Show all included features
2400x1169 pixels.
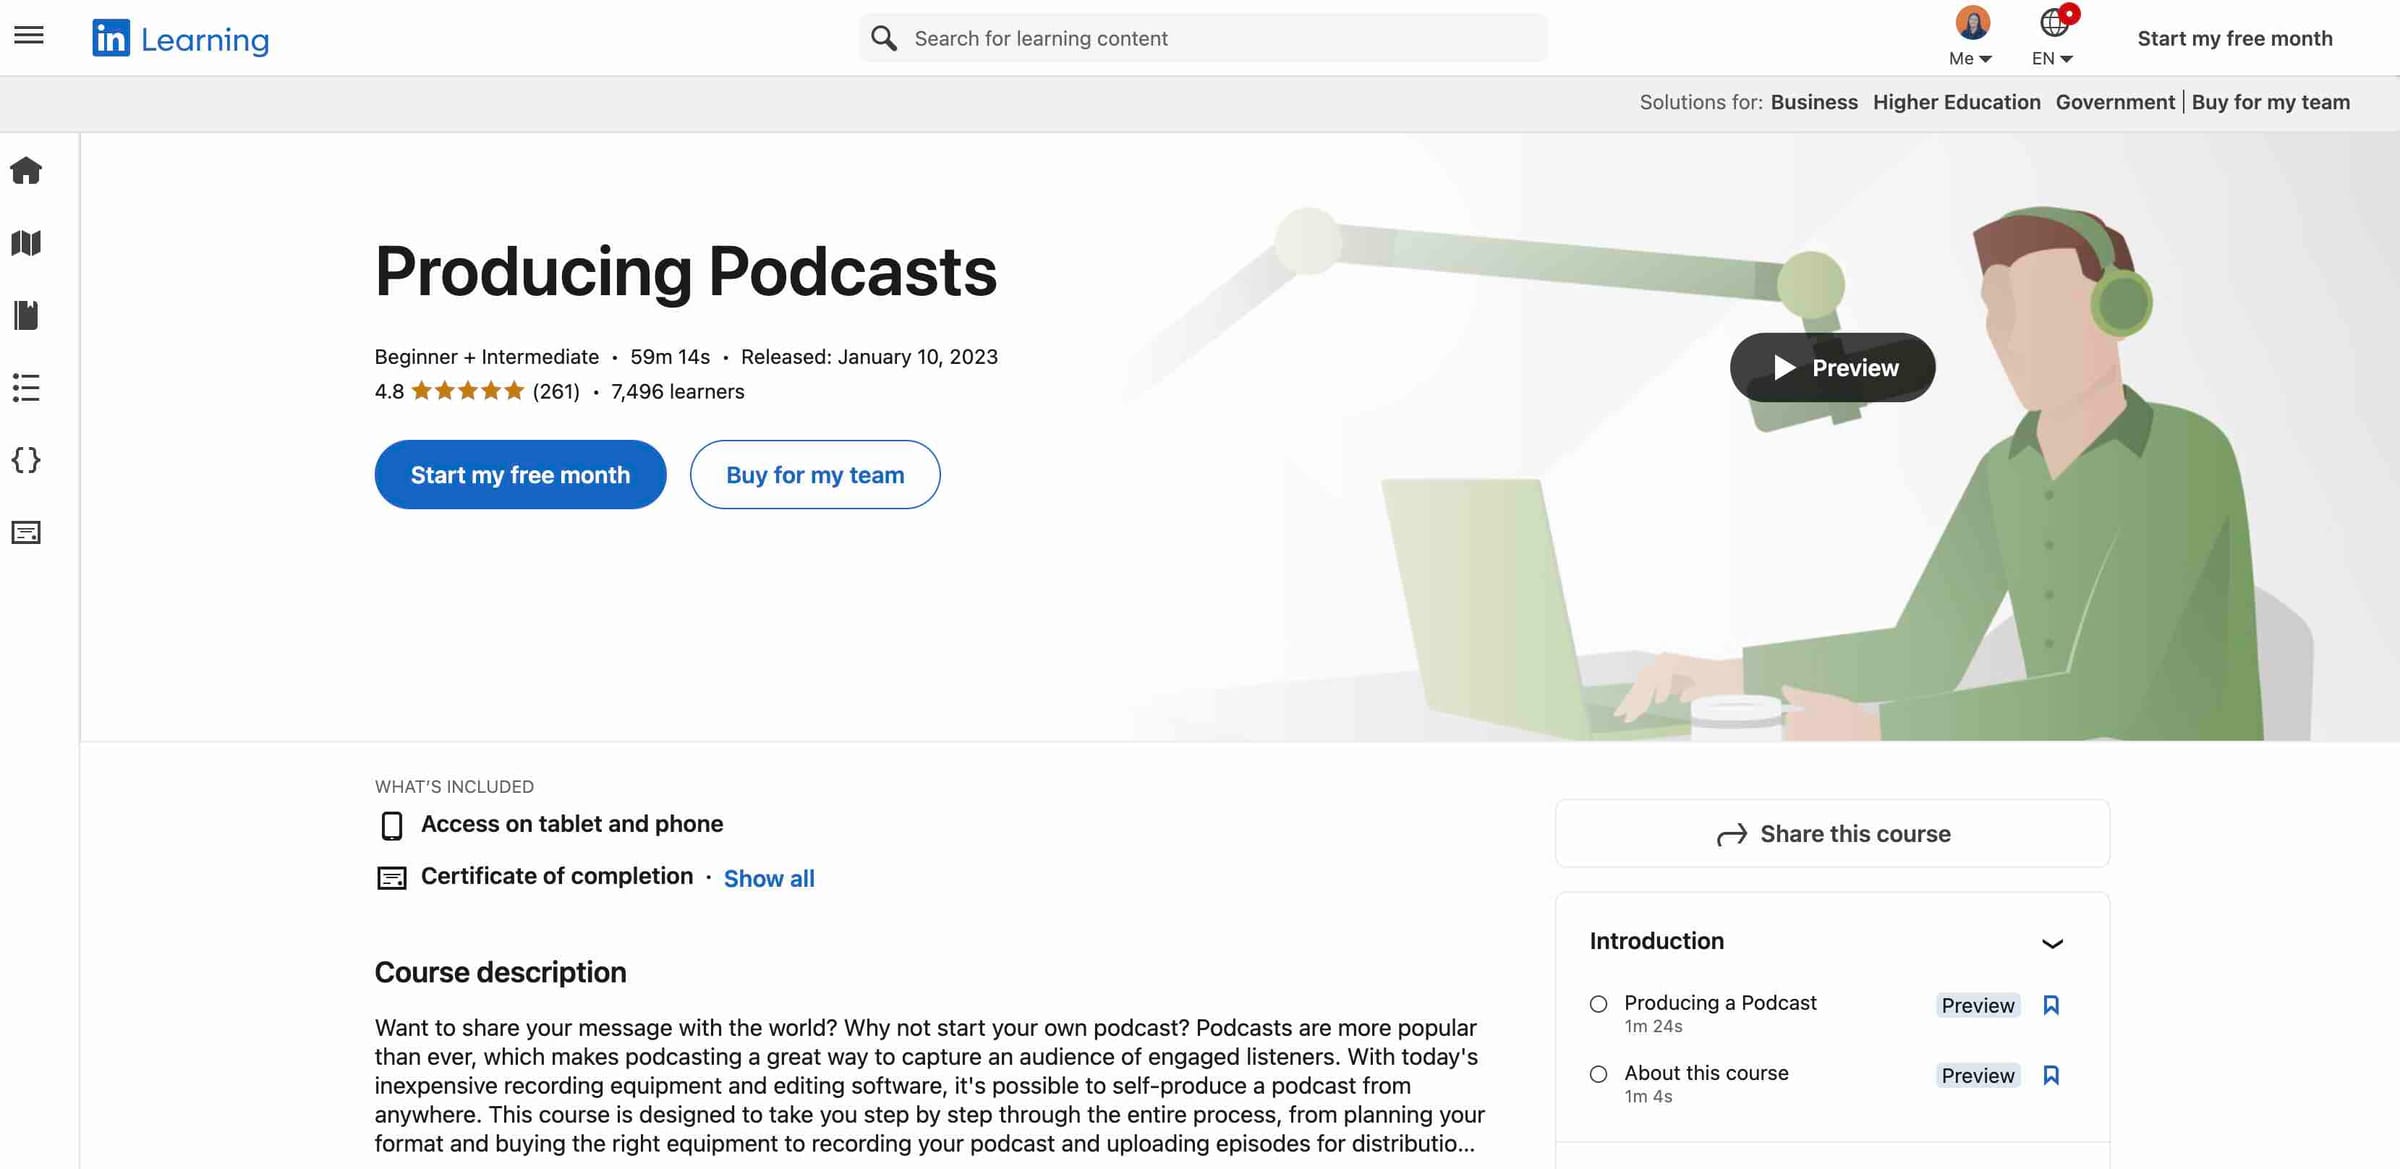pyautogui.click(x=769, y=878)
